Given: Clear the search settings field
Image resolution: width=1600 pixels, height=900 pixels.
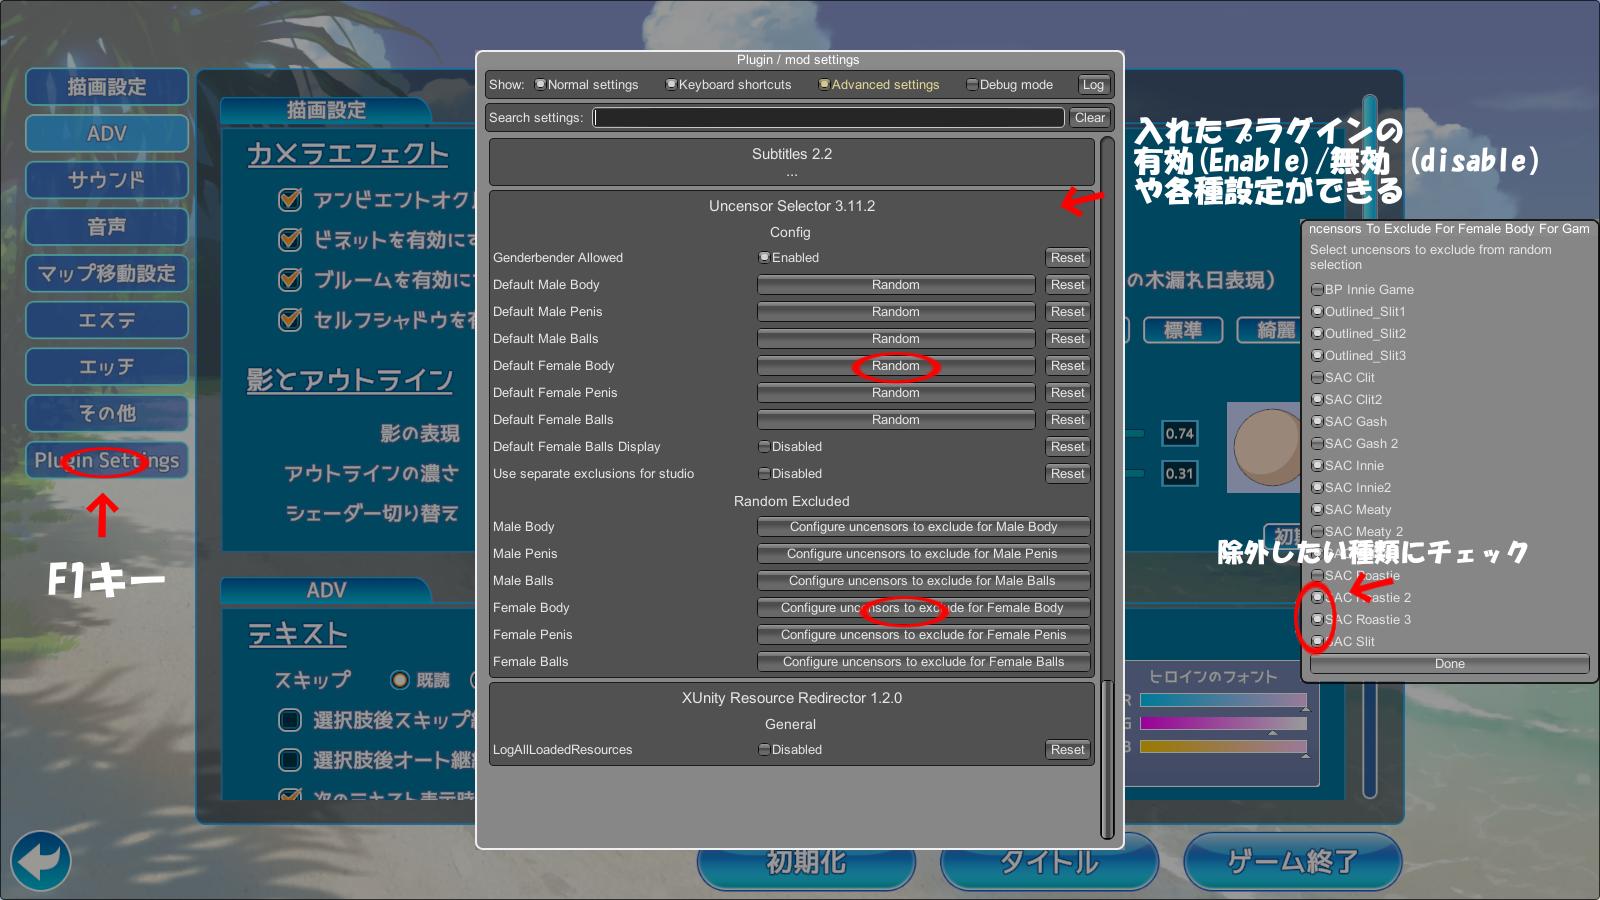Looking at the screenshot, I should 1089,118.
